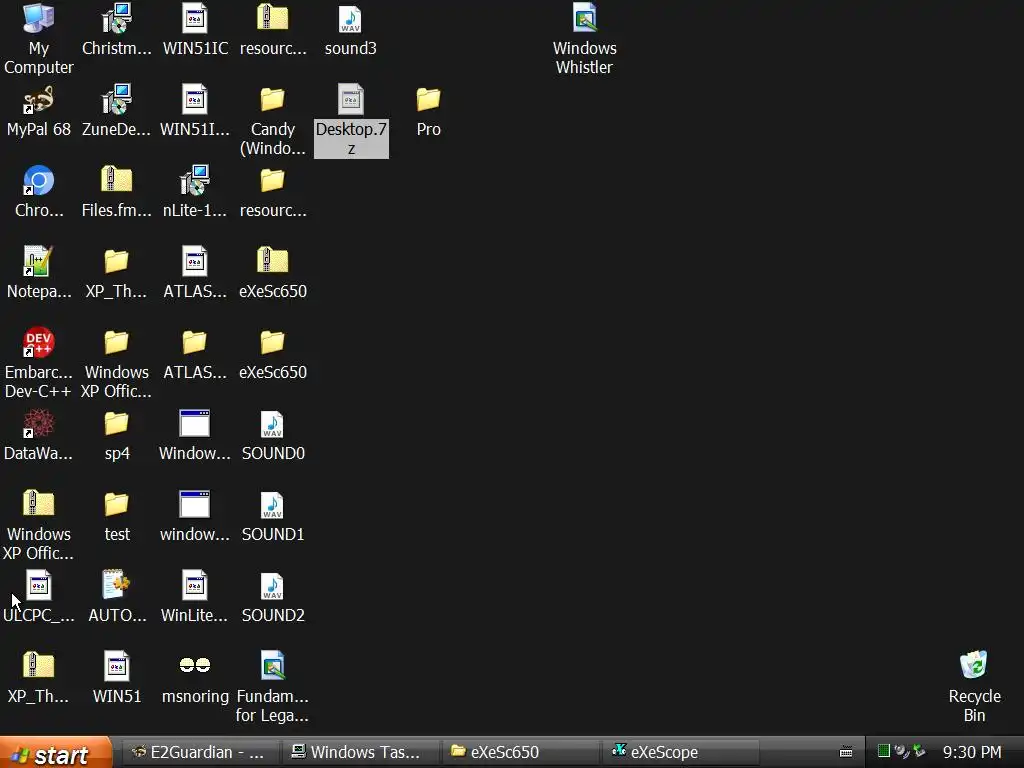Select the msnoring eyes icon
The height and width of the screenshot is (768, 1024).
click(195, 665)
